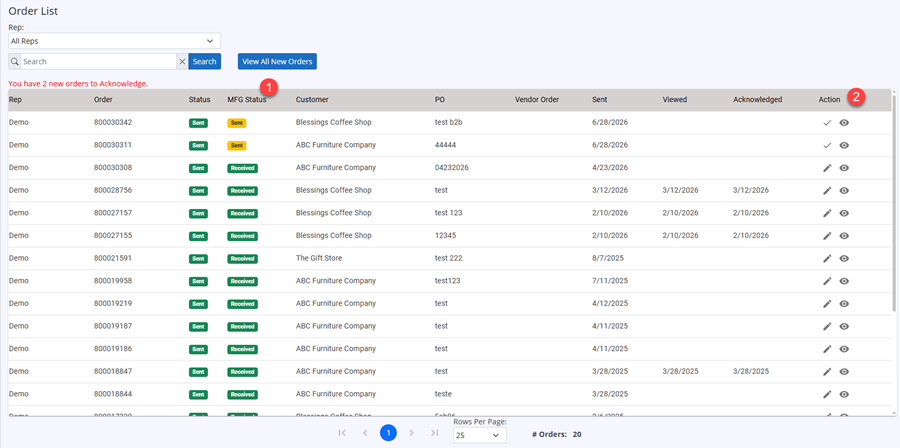Go to the first page of orders
Viewport: 900px width, 448px height.
point(342,433)
